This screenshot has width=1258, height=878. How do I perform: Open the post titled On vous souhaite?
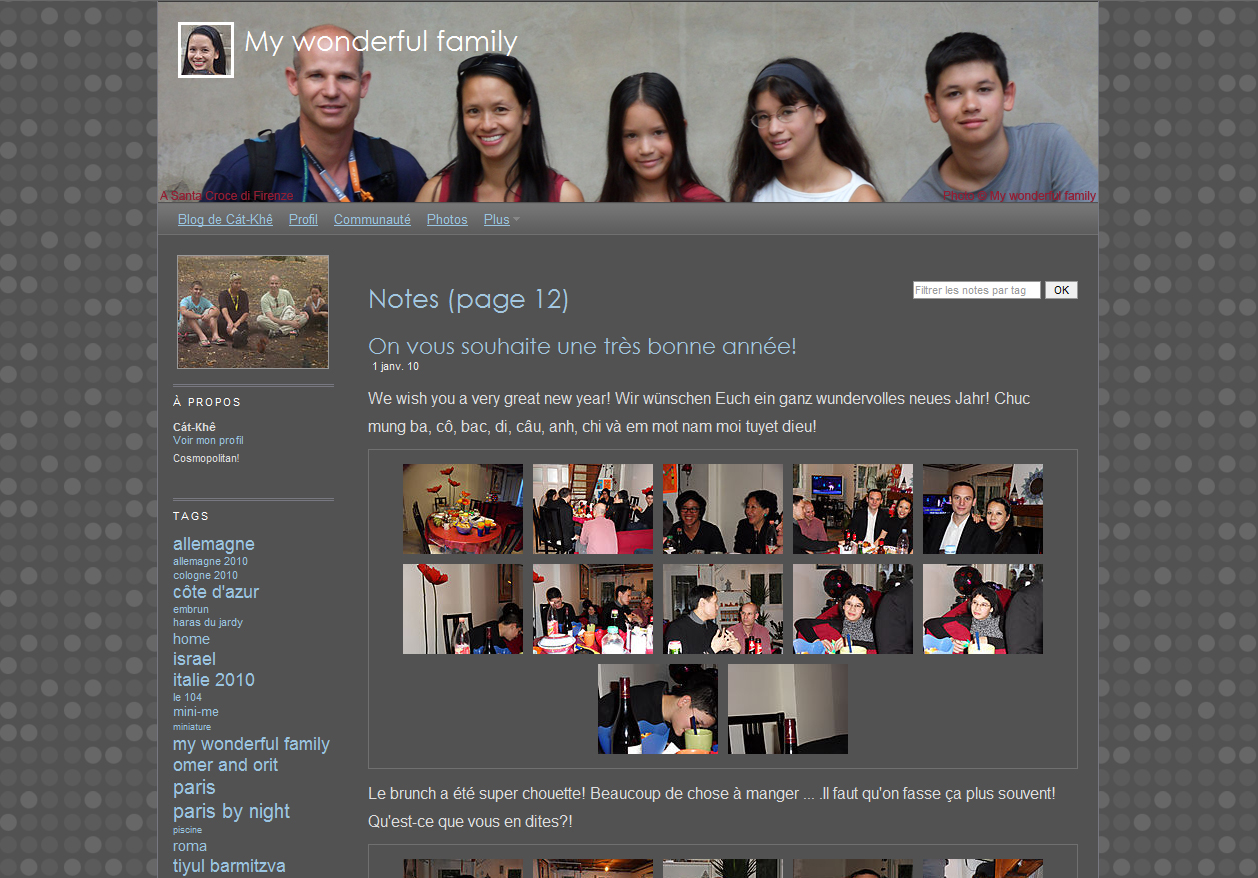click(x=582, y=347)
